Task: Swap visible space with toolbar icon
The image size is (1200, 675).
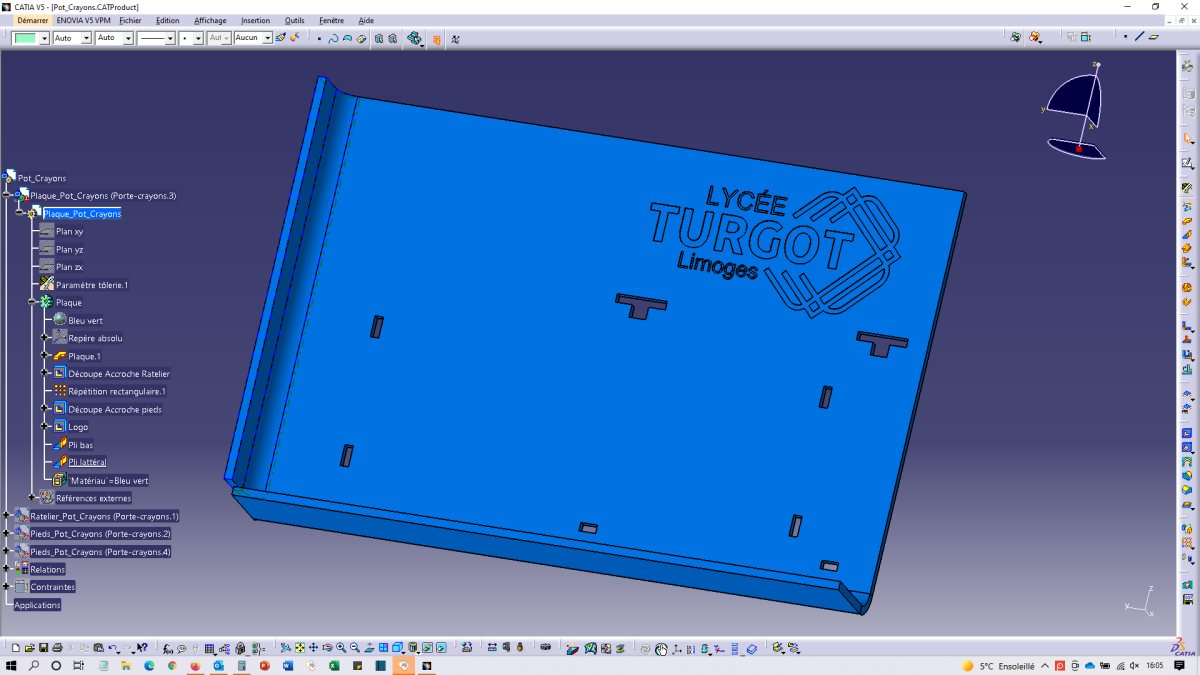Action: click(x=441, y=648)
